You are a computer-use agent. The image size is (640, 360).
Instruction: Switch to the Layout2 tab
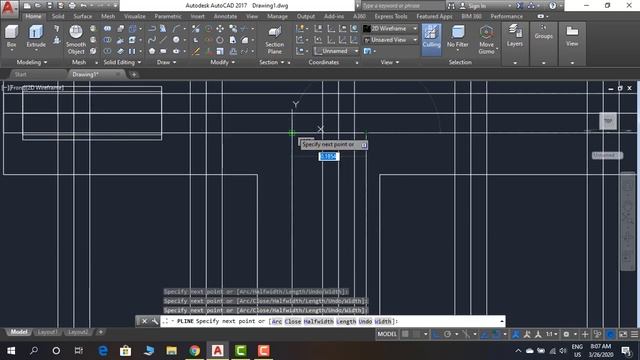tap(78, 332)
